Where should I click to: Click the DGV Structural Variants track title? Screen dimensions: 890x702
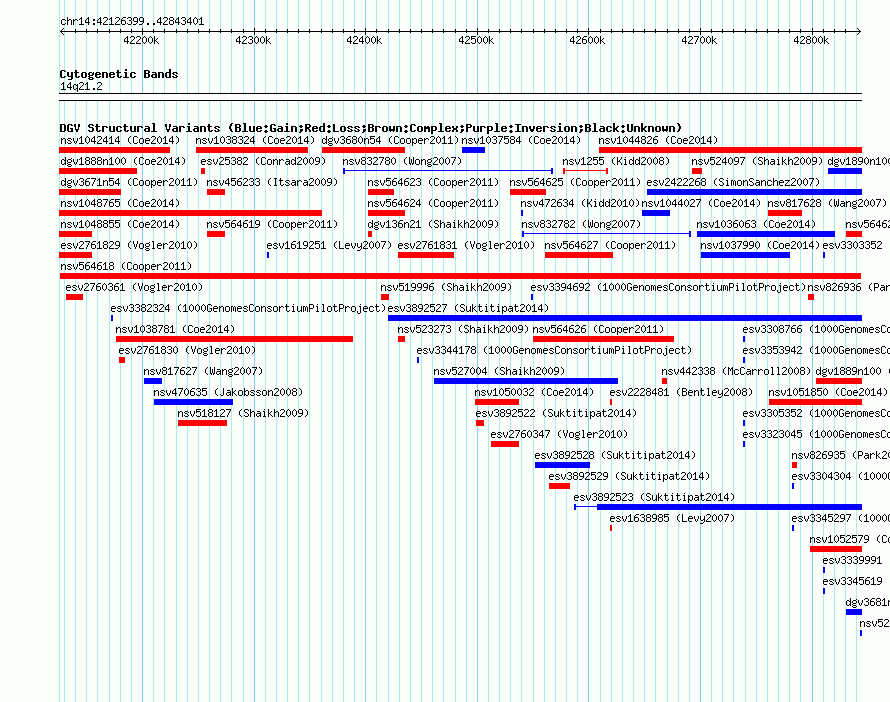[x=371, y=128]
